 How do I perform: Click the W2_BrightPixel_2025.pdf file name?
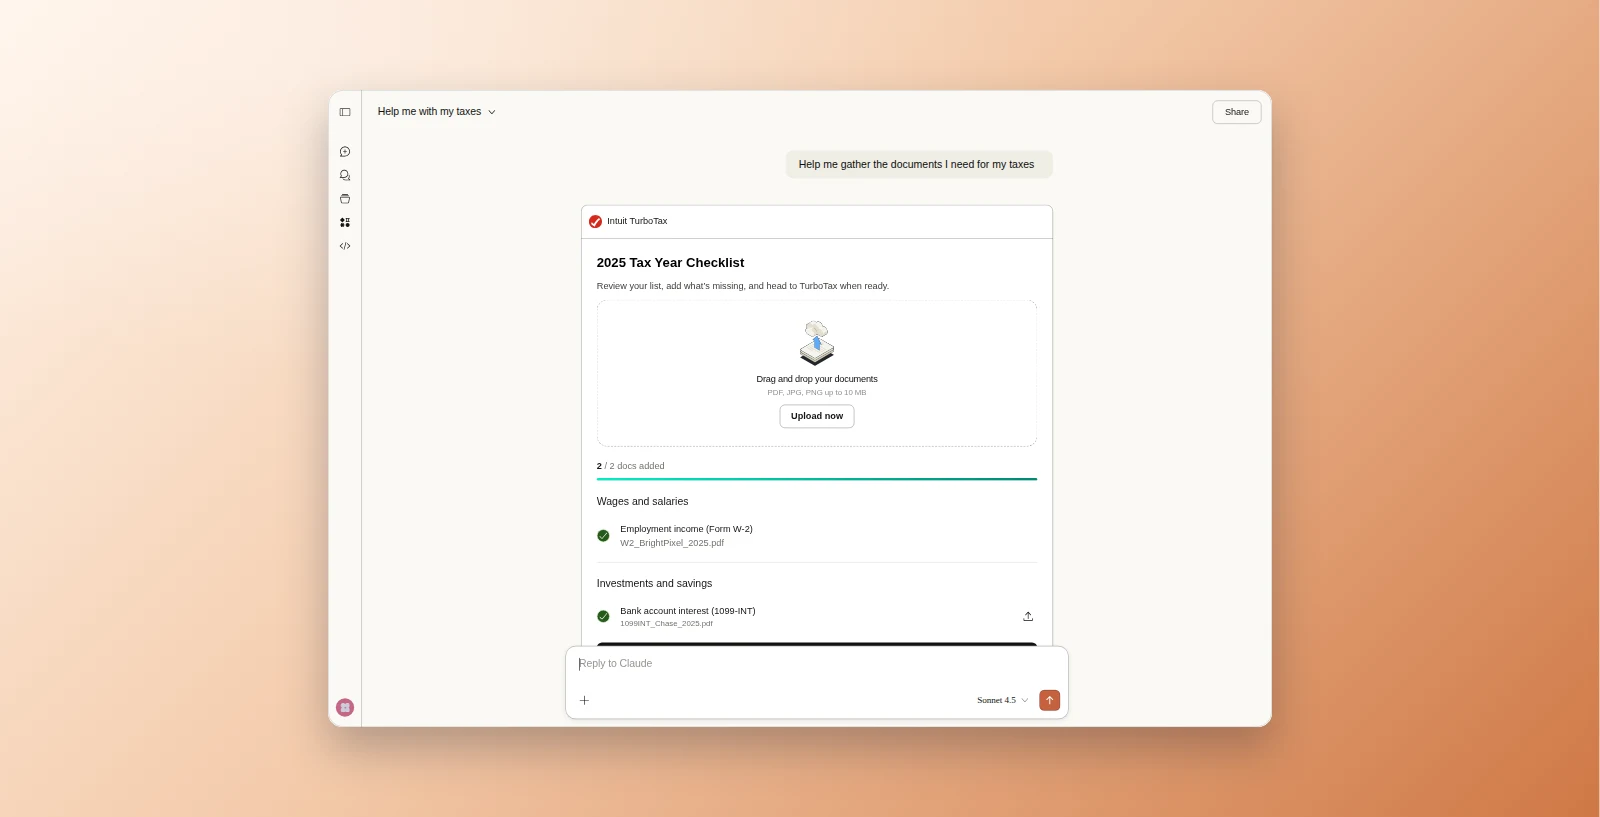[x=672, y=543]
